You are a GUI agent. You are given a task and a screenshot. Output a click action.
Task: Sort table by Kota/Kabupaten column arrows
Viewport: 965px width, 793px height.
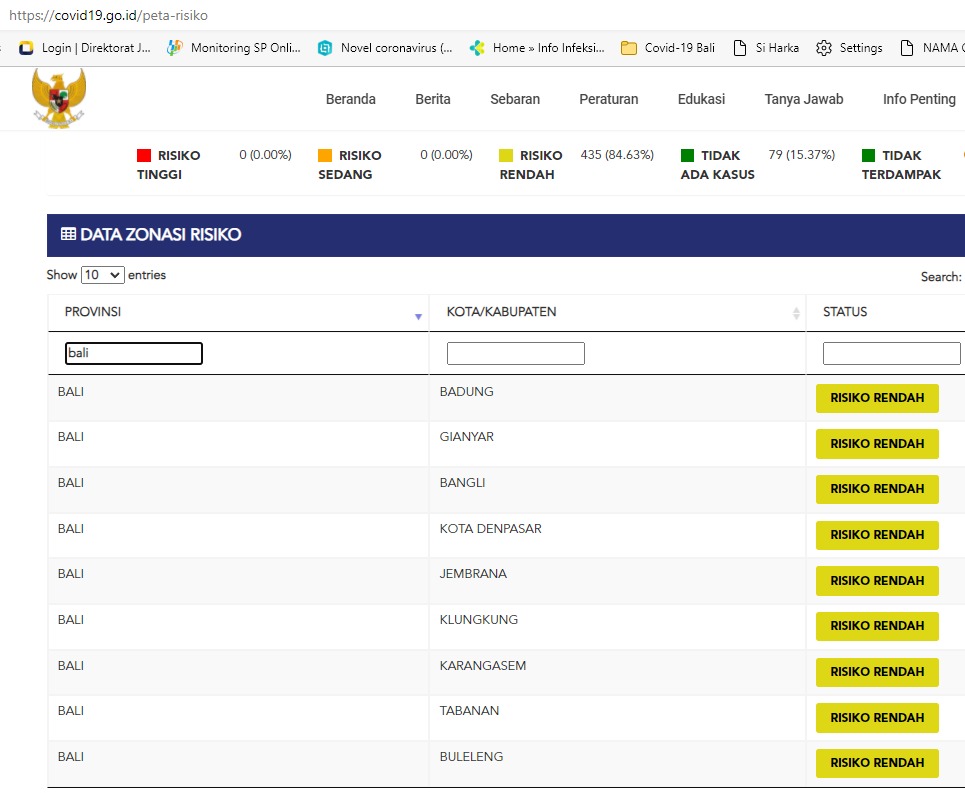click(796, 313)
